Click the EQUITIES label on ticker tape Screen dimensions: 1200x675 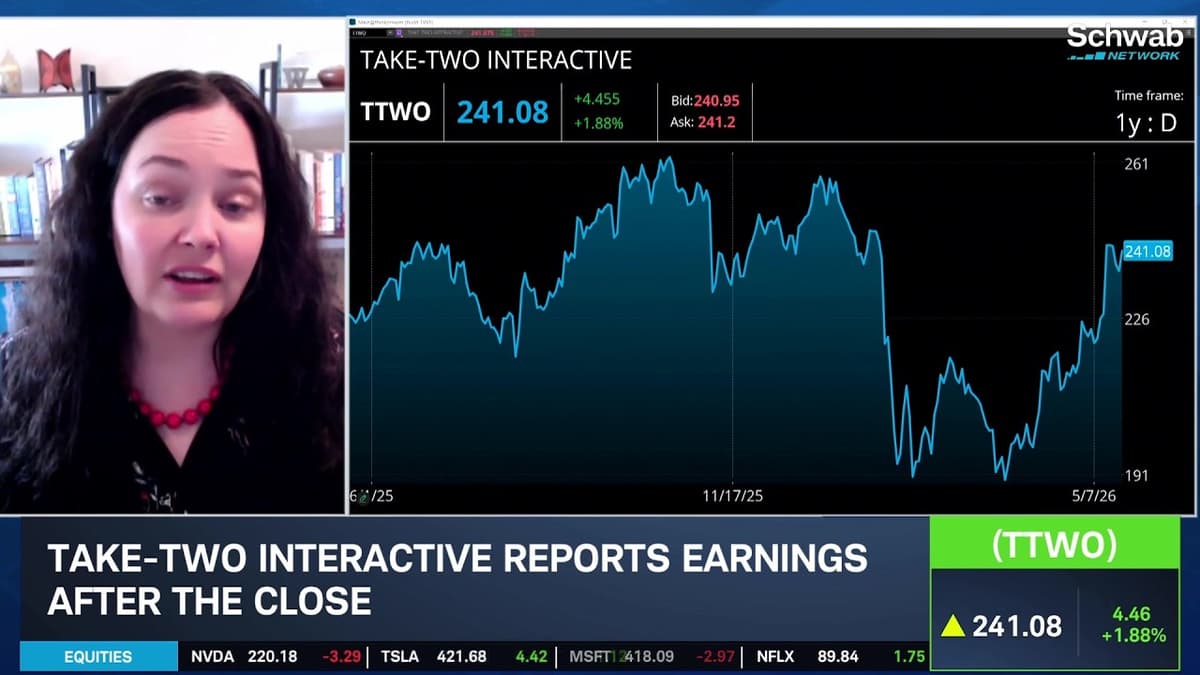click(x=98, y=657)
